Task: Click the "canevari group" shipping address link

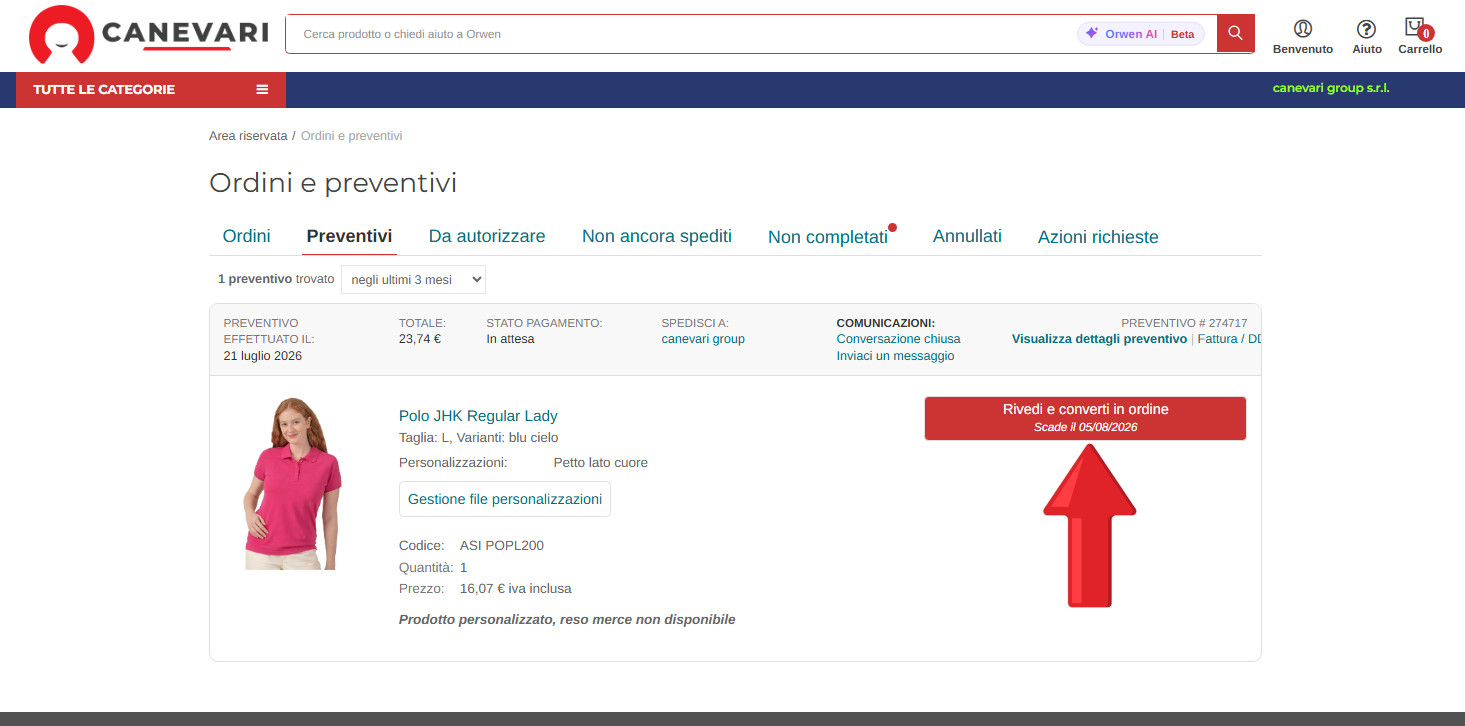Action: click(703, 339)
